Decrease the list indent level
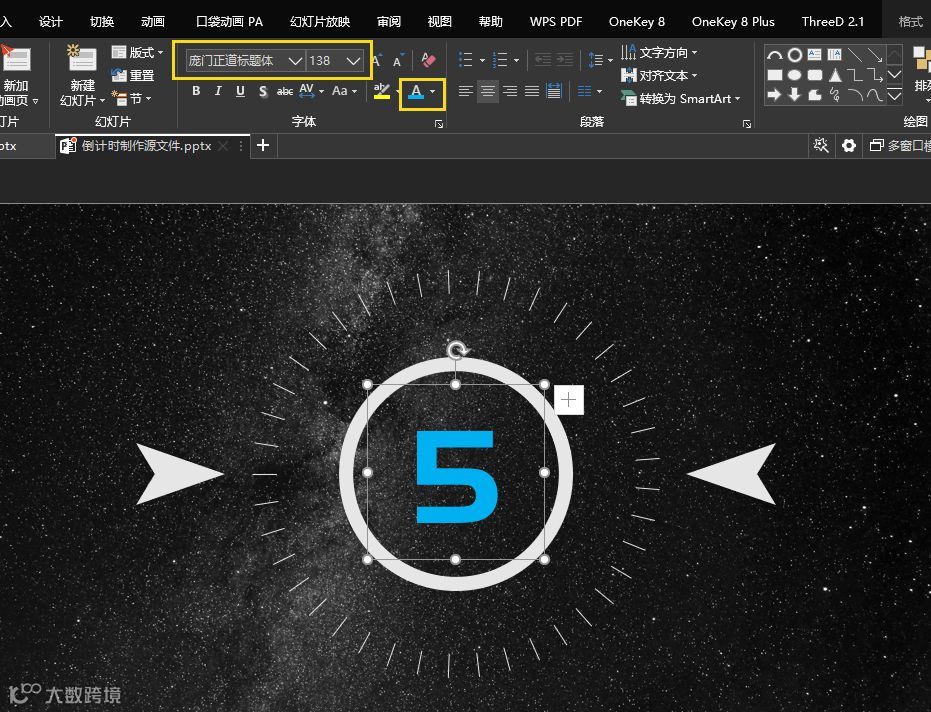 (543, 59)
